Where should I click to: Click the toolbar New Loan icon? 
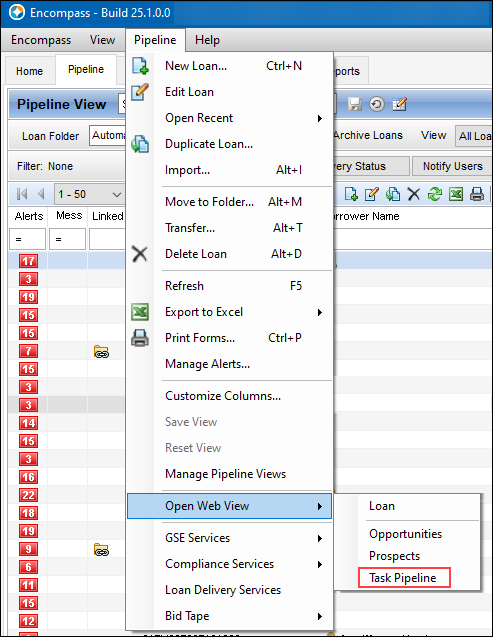[x=351, y=194]
